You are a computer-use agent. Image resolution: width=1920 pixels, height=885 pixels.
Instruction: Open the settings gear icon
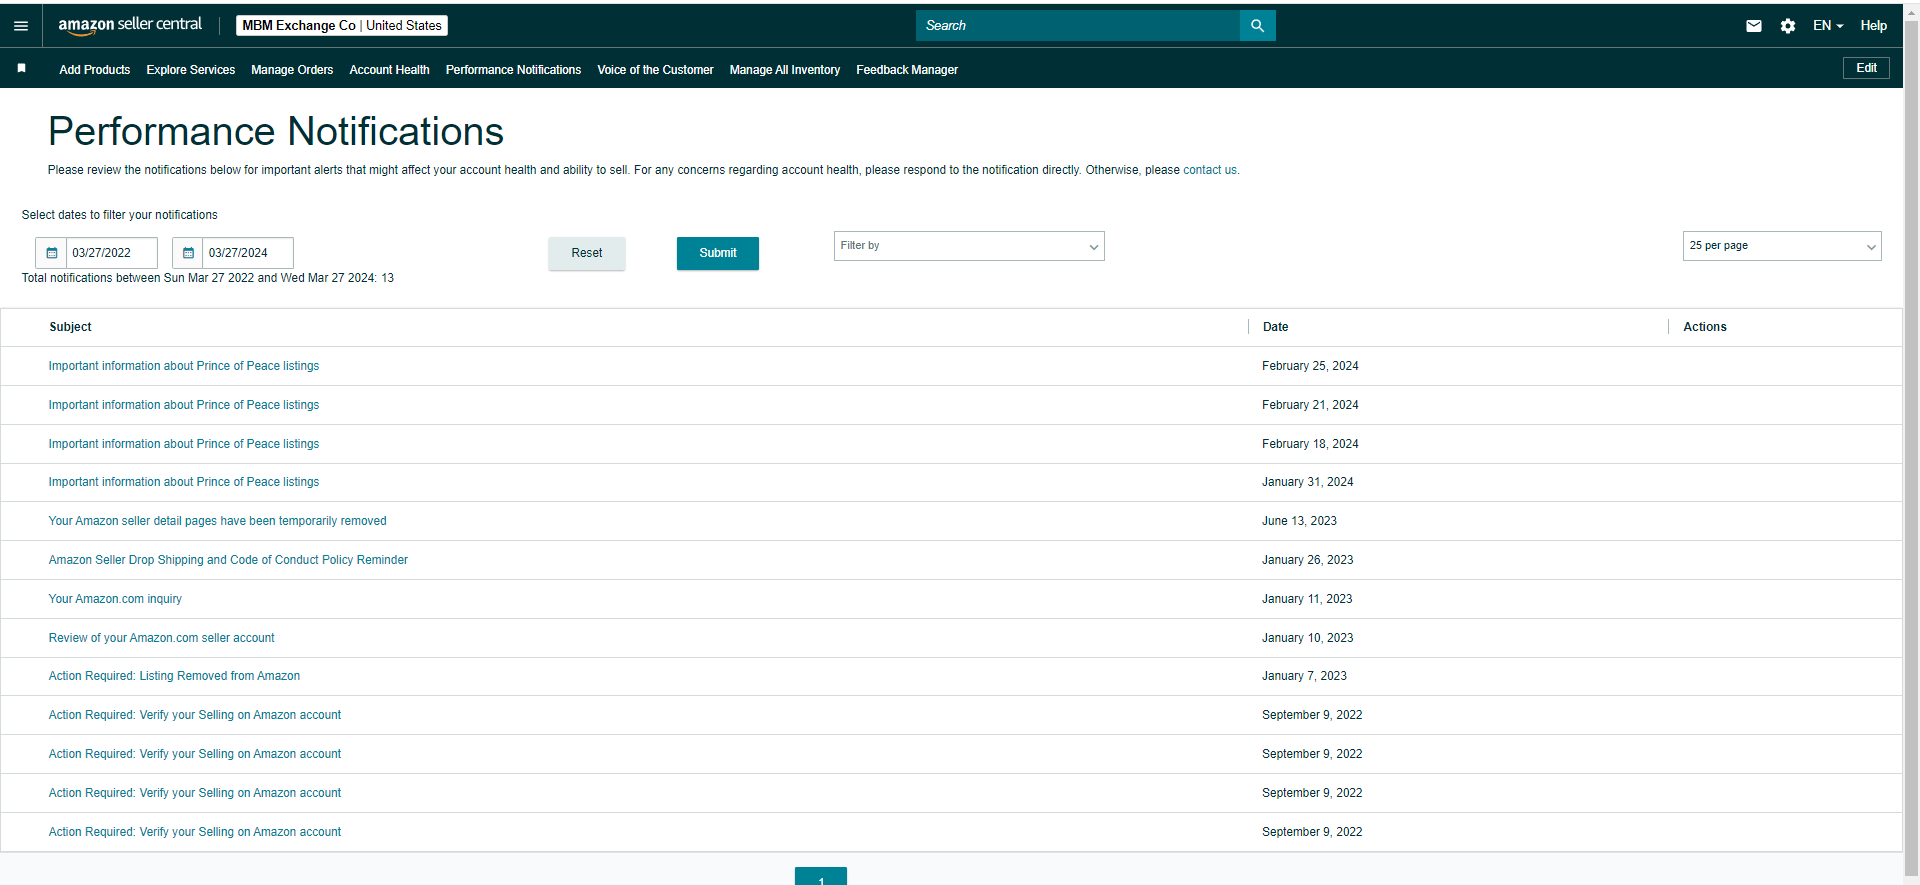(x=1788, y=26)
